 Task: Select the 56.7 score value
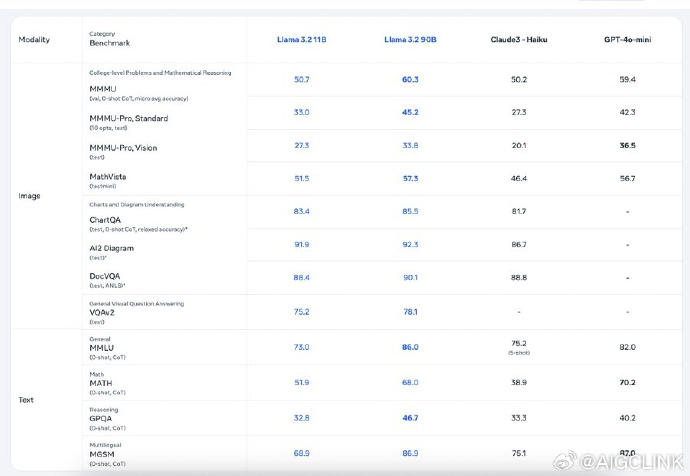pyautogui.click(x=628, y=178)
